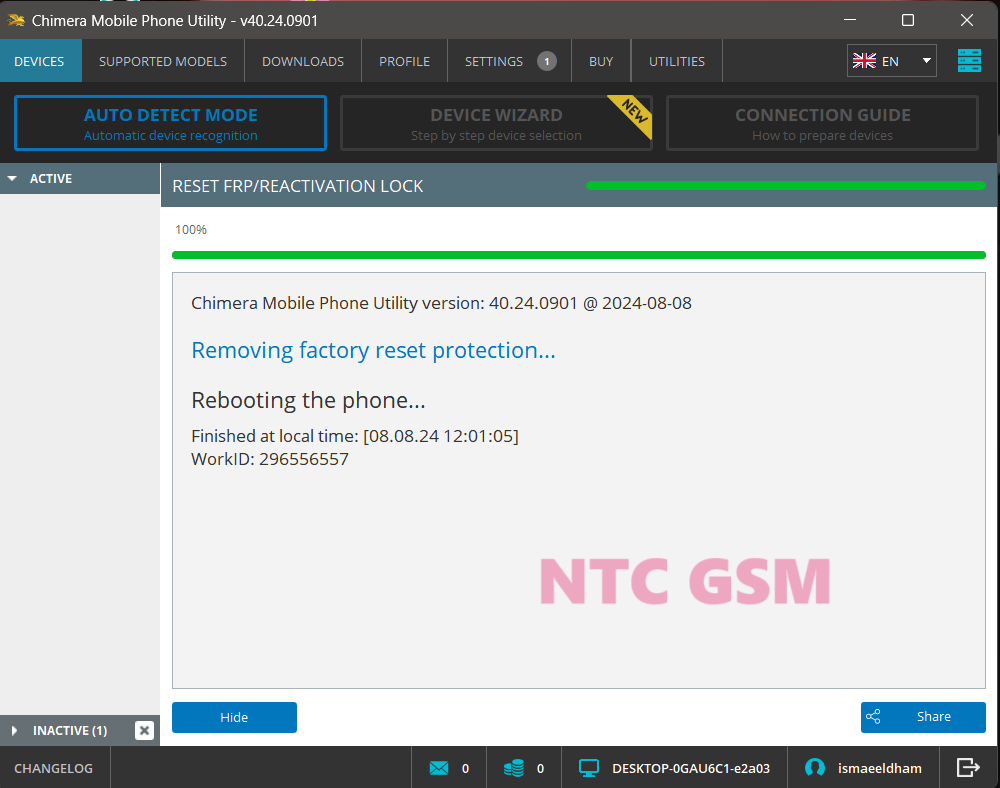The height and width of the screenshot is (788, 1000).
Task: Click the Share network icon
Action: point(874,716)
